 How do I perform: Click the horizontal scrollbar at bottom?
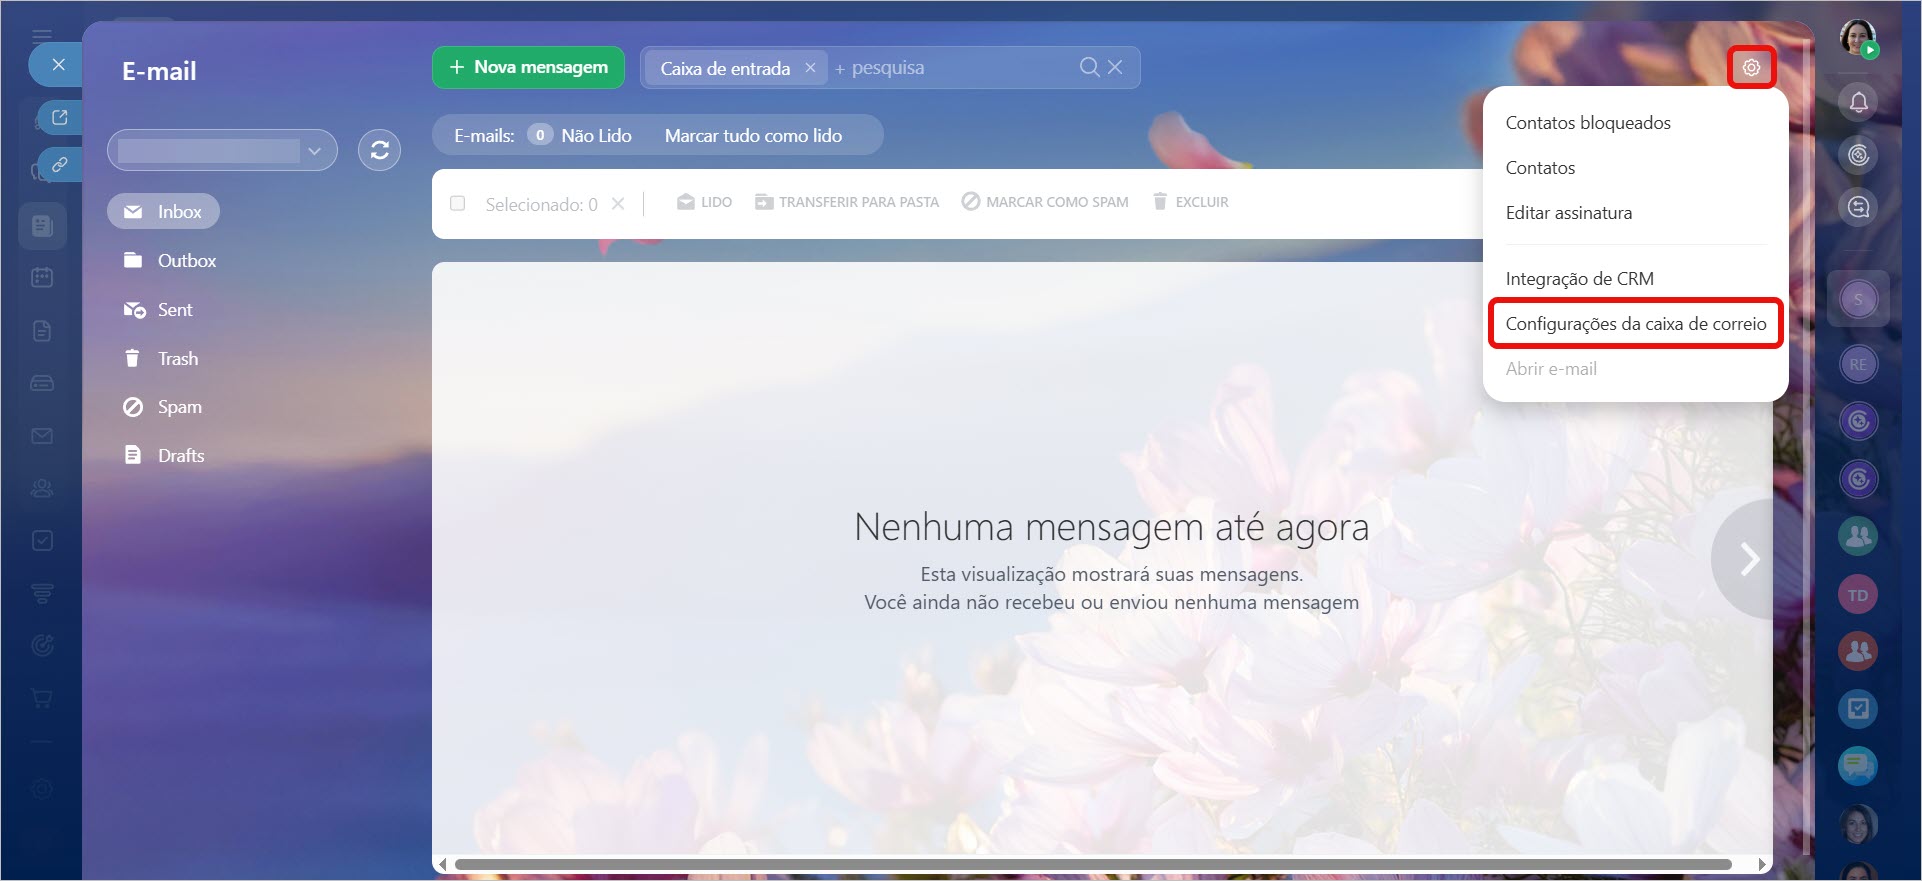[x=1092, y=864]
